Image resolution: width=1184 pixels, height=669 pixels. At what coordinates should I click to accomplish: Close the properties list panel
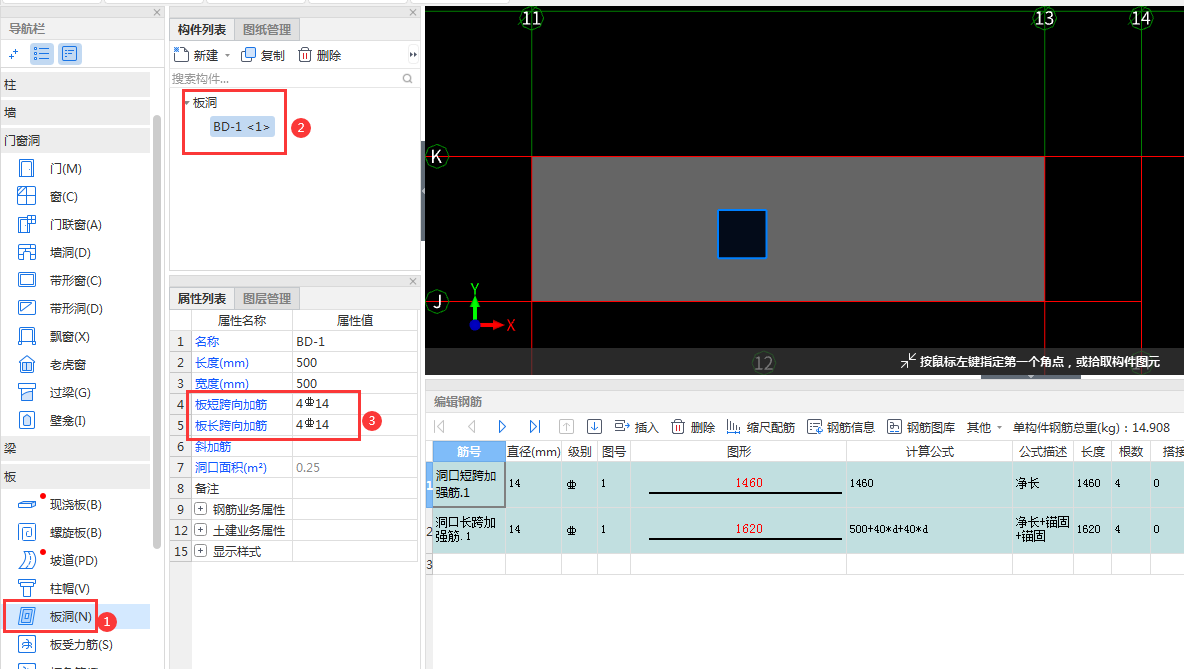(x=413, y=281)
